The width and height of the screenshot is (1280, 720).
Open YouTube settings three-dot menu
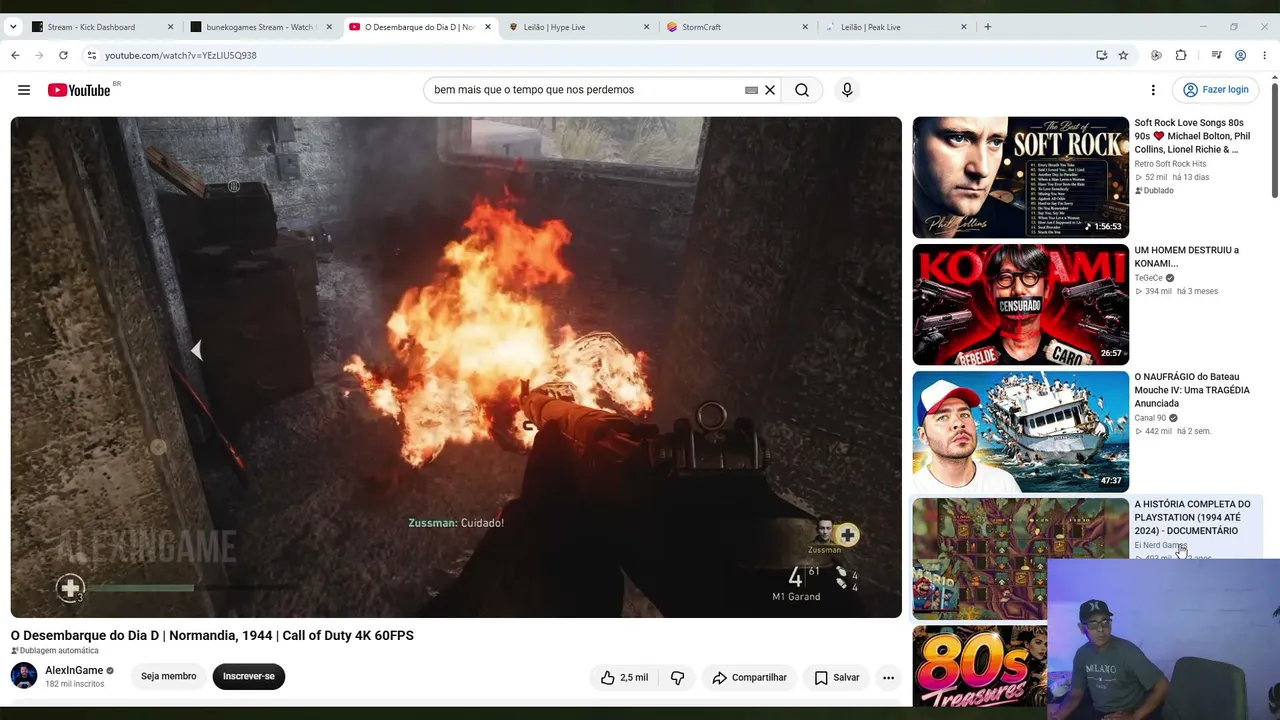coord(1153,90)
